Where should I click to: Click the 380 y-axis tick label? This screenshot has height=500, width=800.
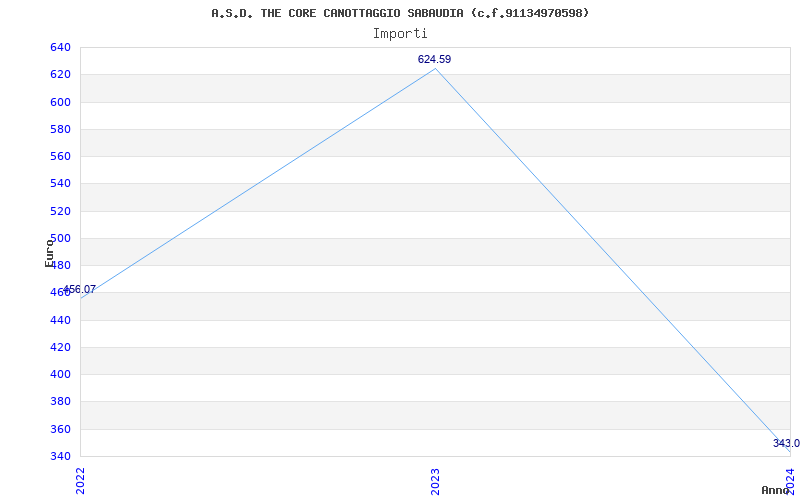60,402
